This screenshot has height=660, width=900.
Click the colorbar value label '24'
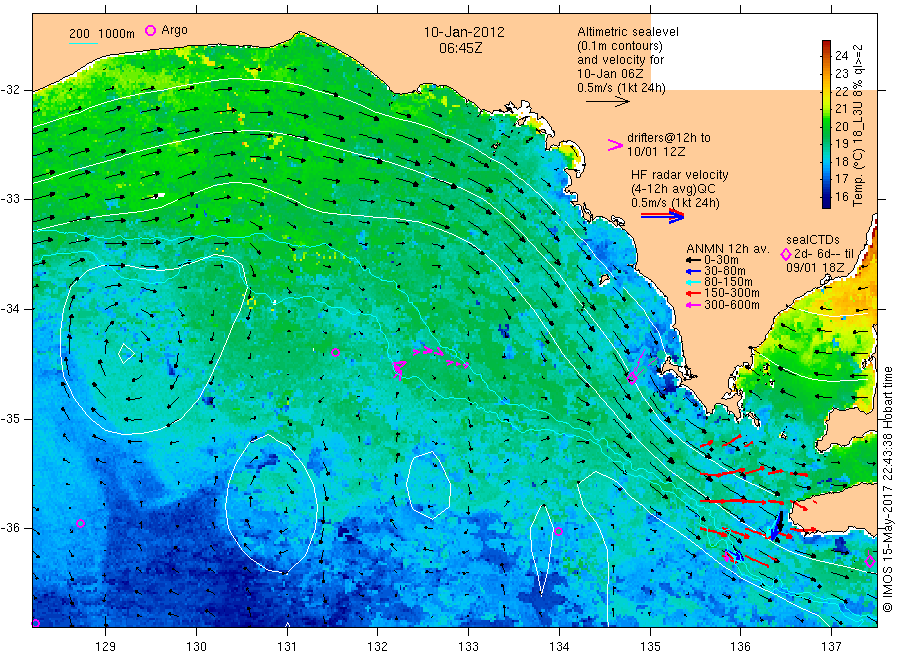pos(841,56)
